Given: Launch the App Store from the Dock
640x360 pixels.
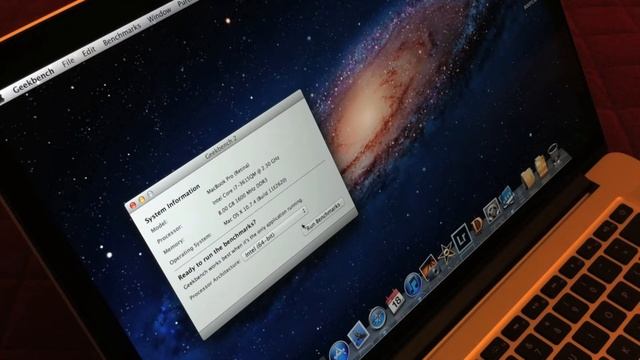Looking at the screenshot, I should pyautogui.click(x=339, y=350).
